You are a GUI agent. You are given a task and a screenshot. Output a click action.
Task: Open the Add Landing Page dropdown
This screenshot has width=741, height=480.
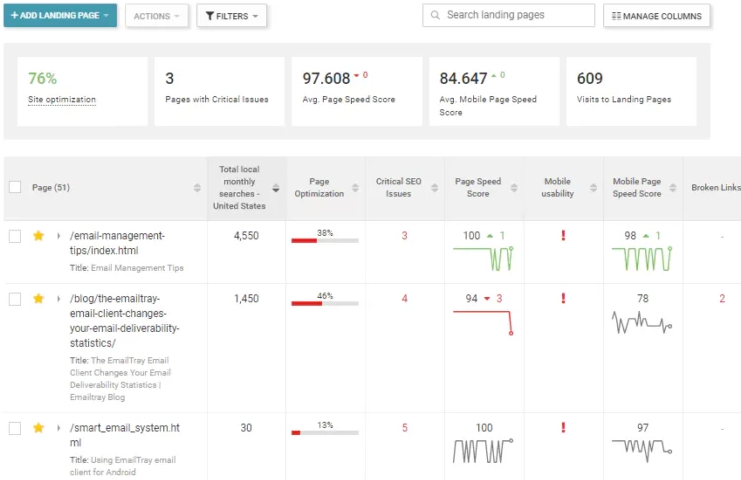click(x=60, y=16)
